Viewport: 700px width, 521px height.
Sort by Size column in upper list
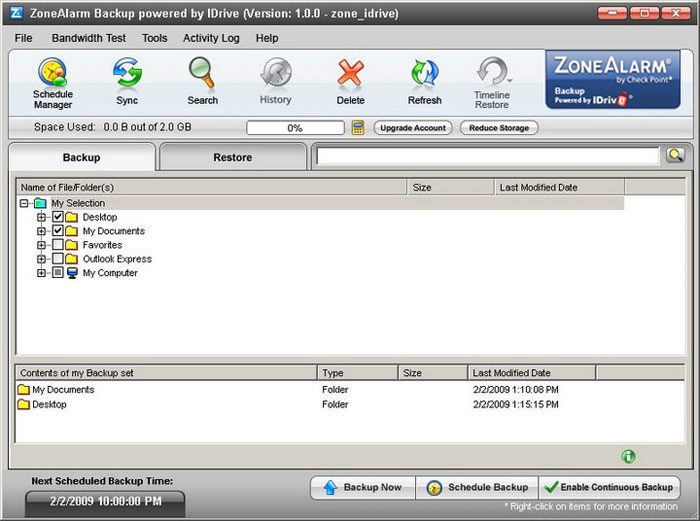(451, 188)
